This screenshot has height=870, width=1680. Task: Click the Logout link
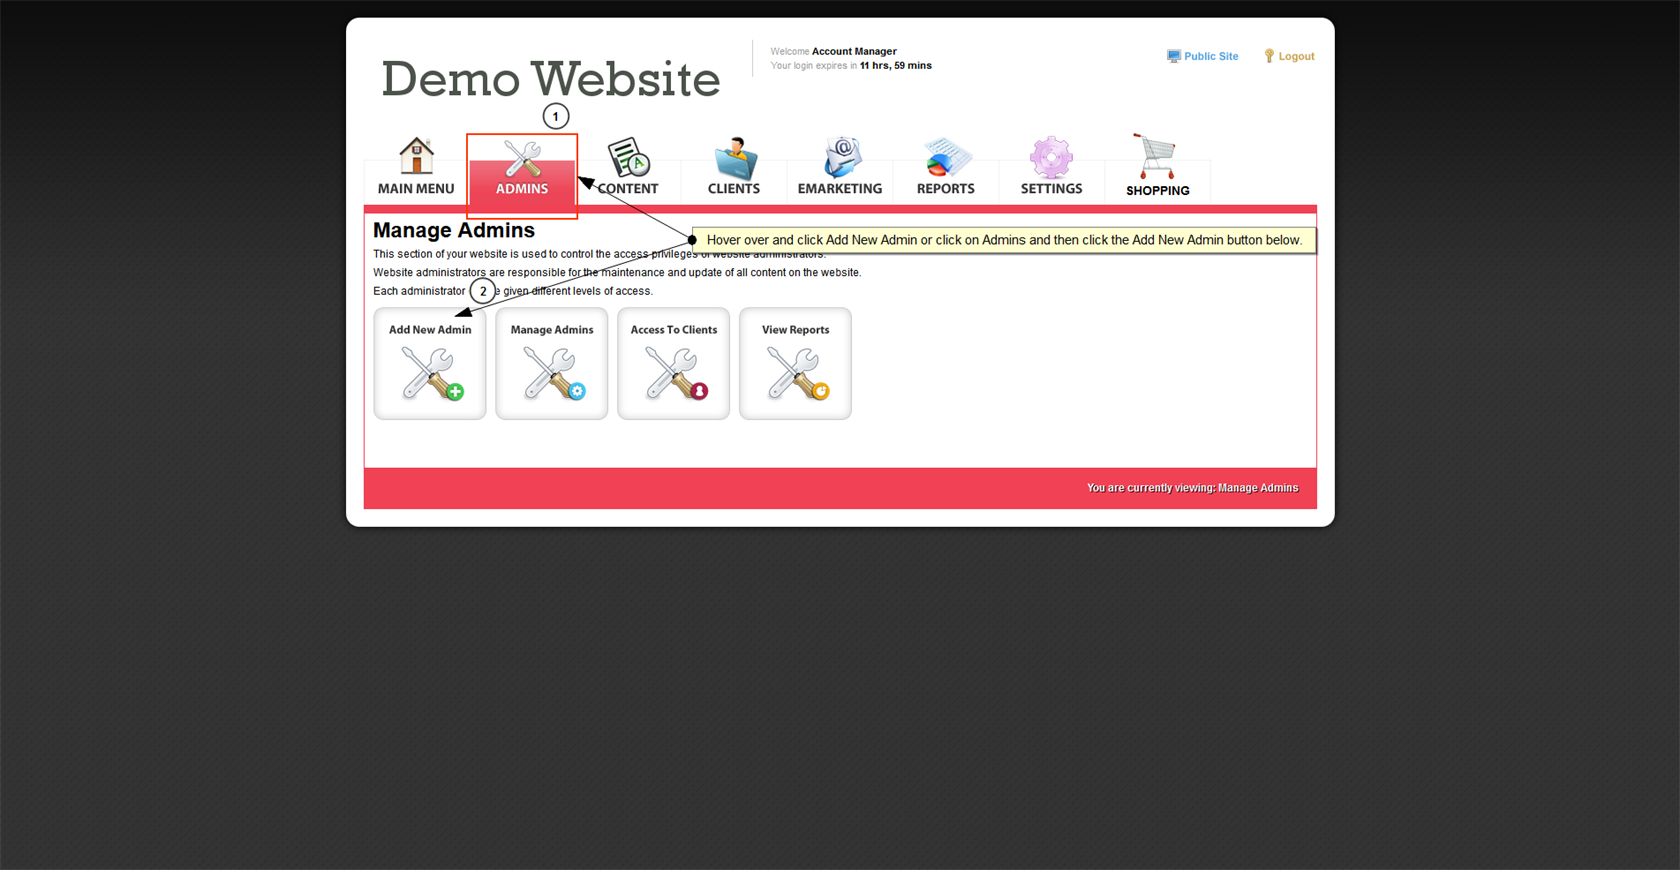[x=1296, y=57]
